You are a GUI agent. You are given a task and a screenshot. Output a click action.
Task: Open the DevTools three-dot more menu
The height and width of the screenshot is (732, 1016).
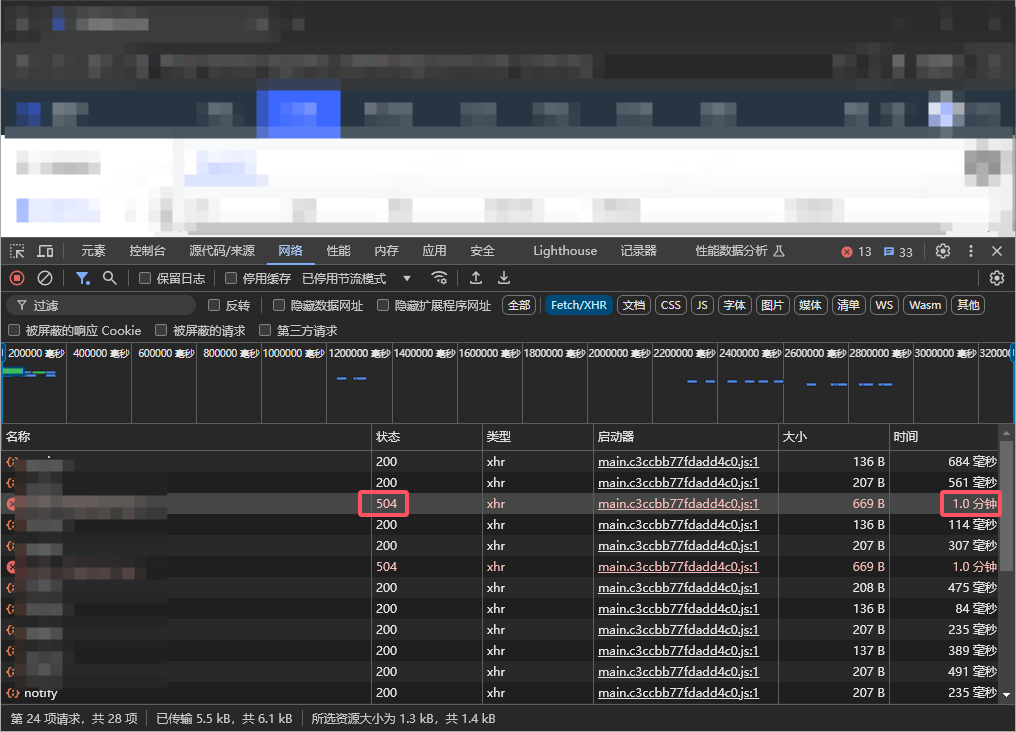(970, 251)
